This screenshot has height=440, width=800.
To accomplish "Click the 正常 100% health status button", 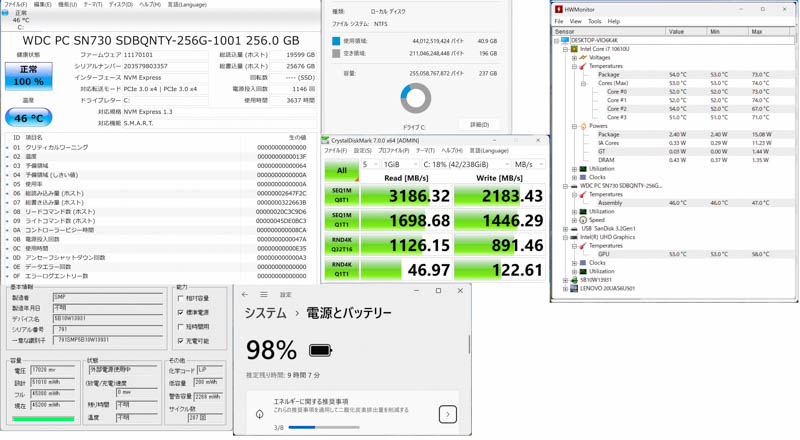I will tap(29, 76).
